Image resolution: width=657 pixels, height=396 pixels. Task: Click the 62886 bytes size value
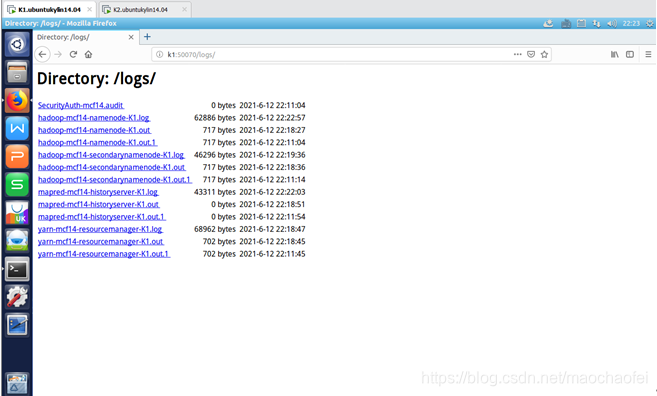point(215,118)
